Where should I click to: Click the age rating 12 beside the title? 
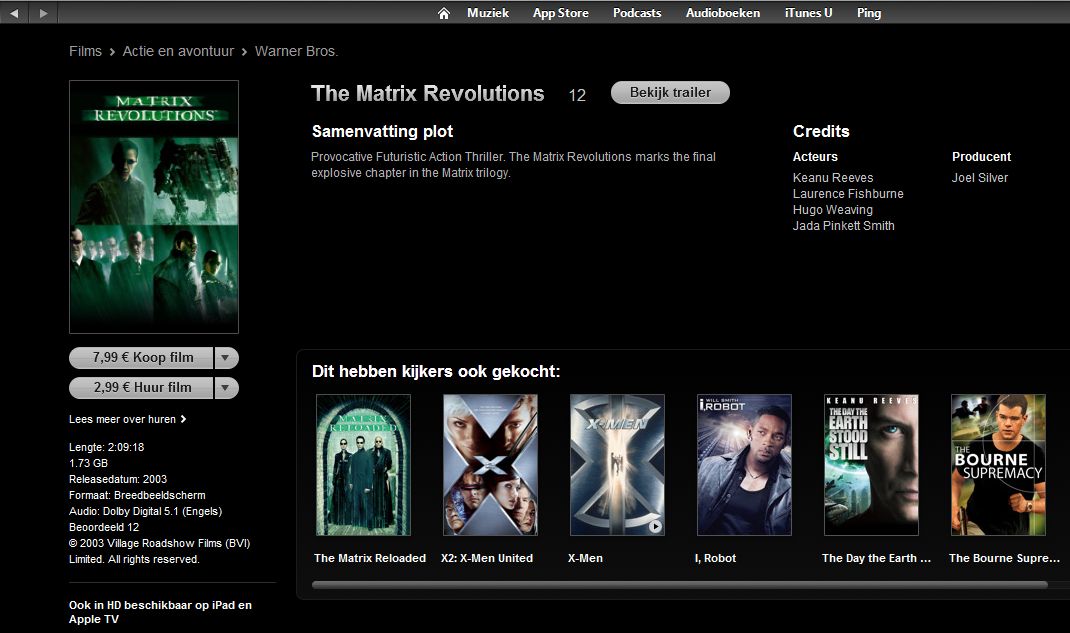tap(577, 95)
